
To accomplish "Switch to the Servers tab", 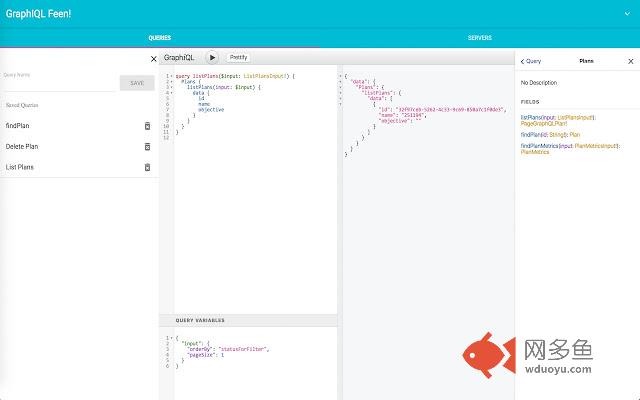I will 480,38.
